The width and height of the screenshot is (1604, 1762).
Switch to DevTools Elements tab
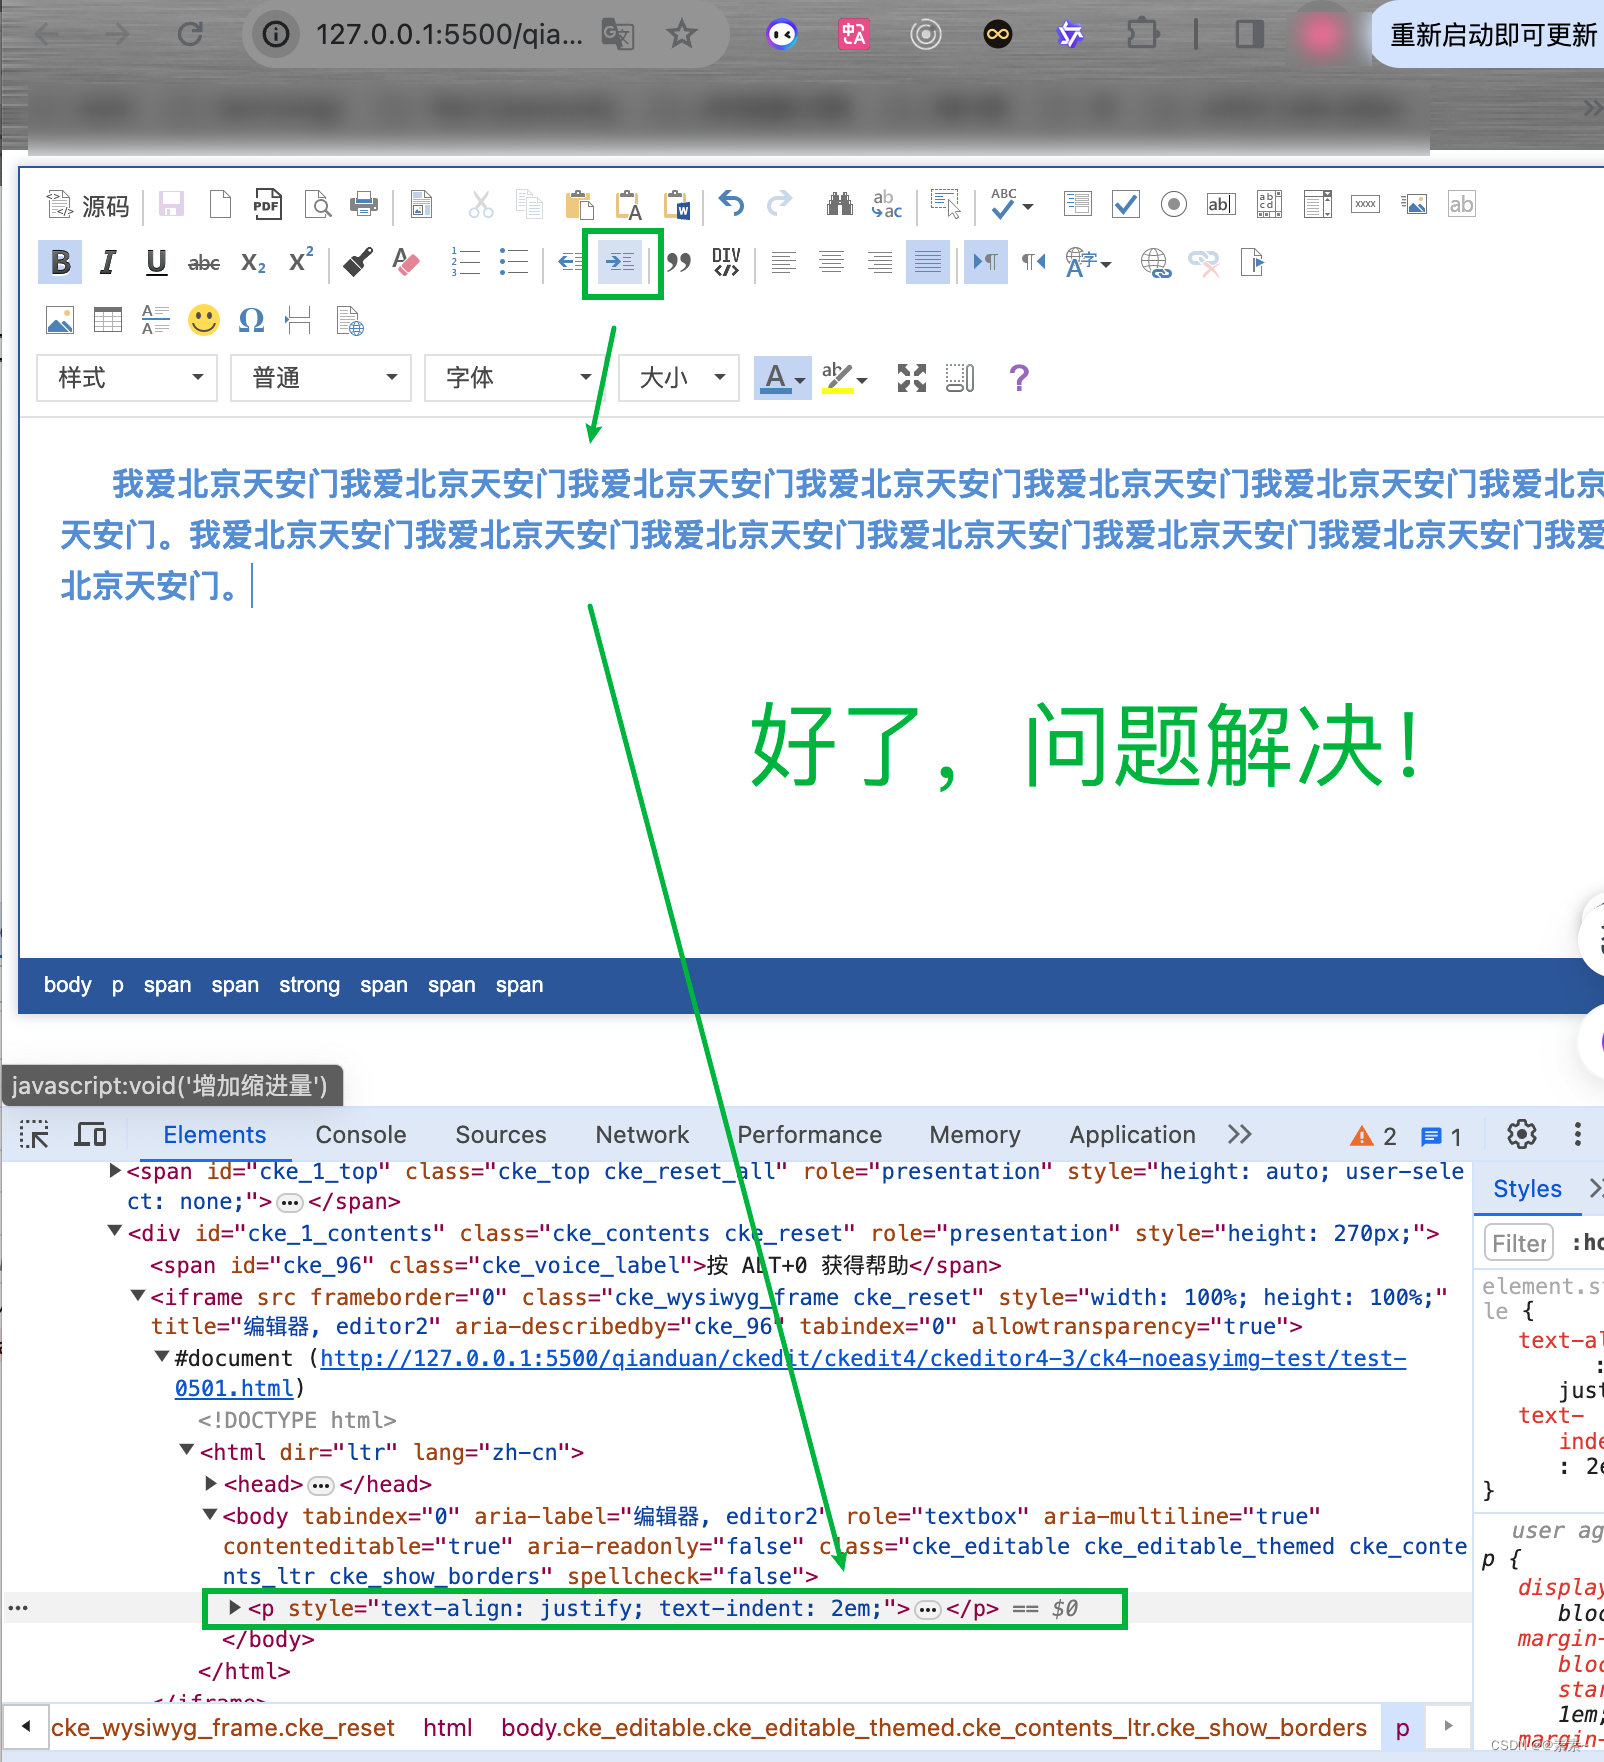tap(215, 1135)
